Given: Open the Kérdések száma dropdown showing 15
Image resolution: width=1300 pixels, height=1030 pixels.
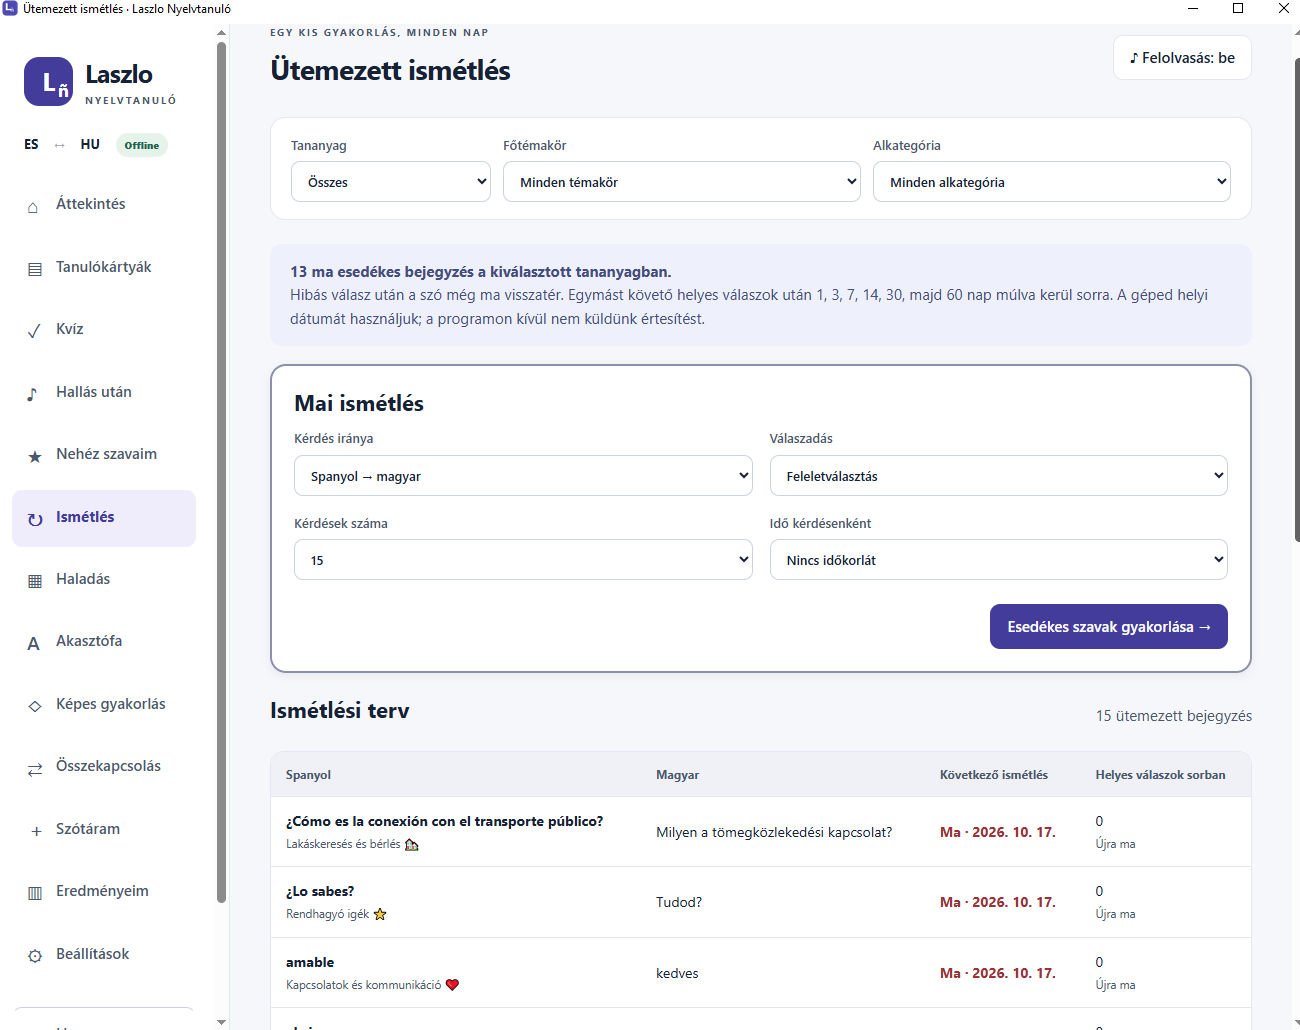Looking at the screenshot, I should click(523, 560).
